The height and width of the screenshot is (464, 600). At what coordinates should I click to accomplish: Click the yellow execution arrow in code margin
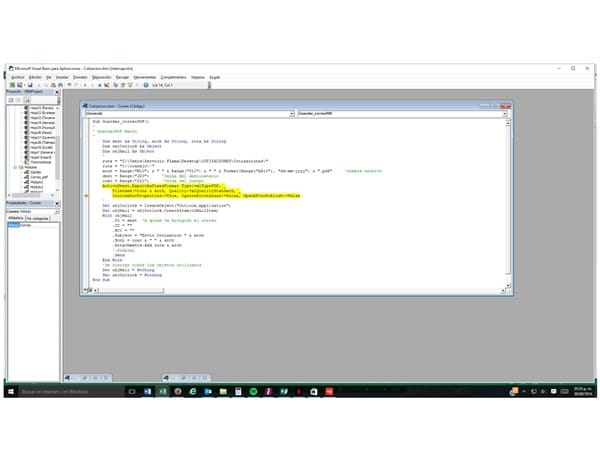86,196
